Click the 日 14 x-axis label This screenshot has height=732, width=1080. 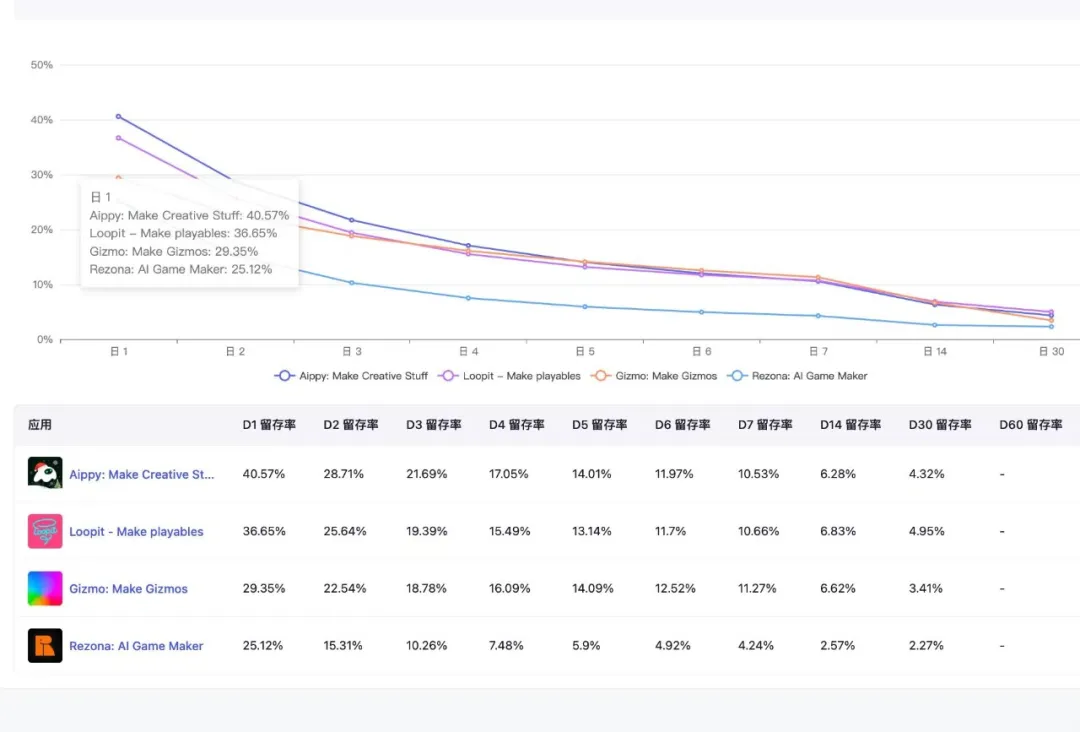[x=935, y=351]
